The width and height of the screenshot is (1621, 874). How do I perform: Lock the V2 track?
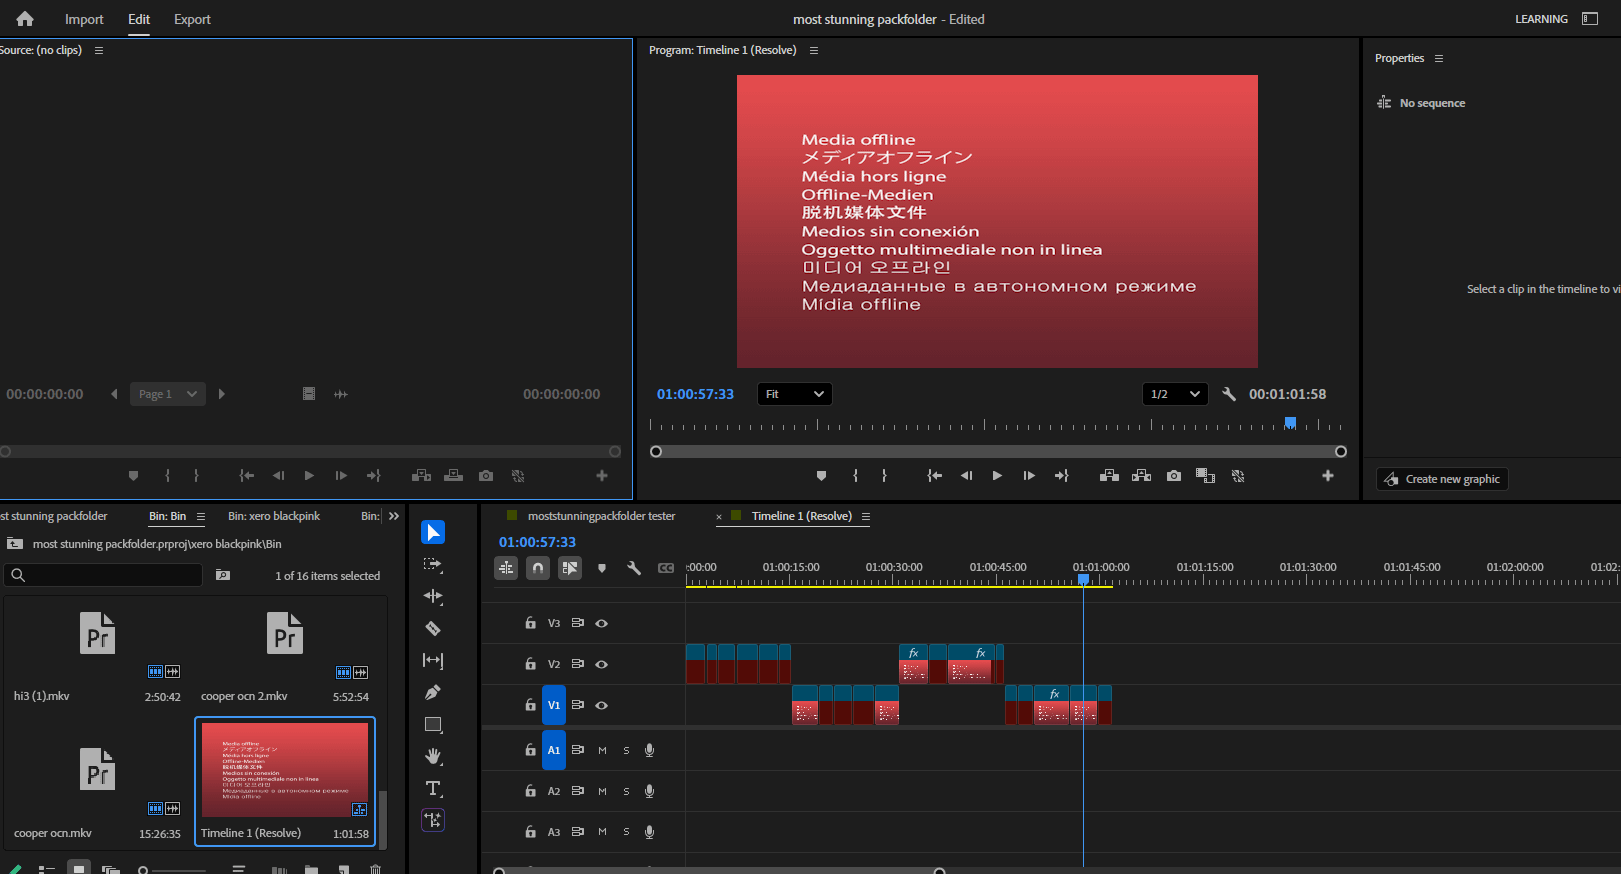pos(530,664)
